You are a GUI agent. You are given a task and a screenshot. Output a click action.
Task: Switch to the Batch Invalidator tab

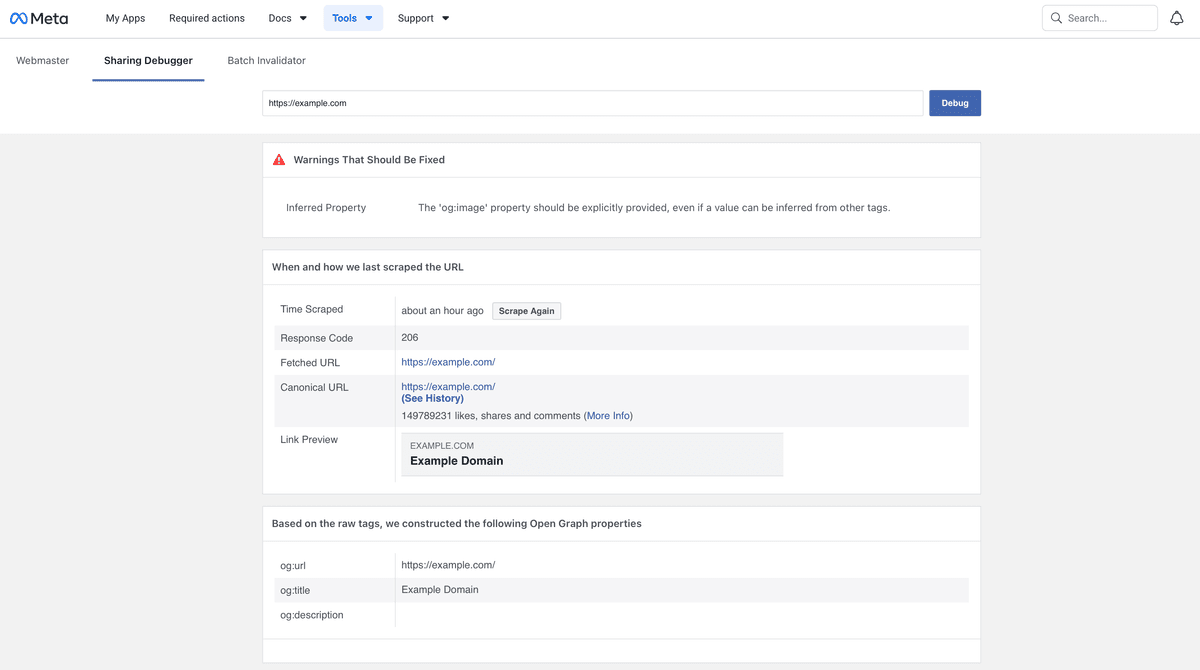(x=267, y=61)
